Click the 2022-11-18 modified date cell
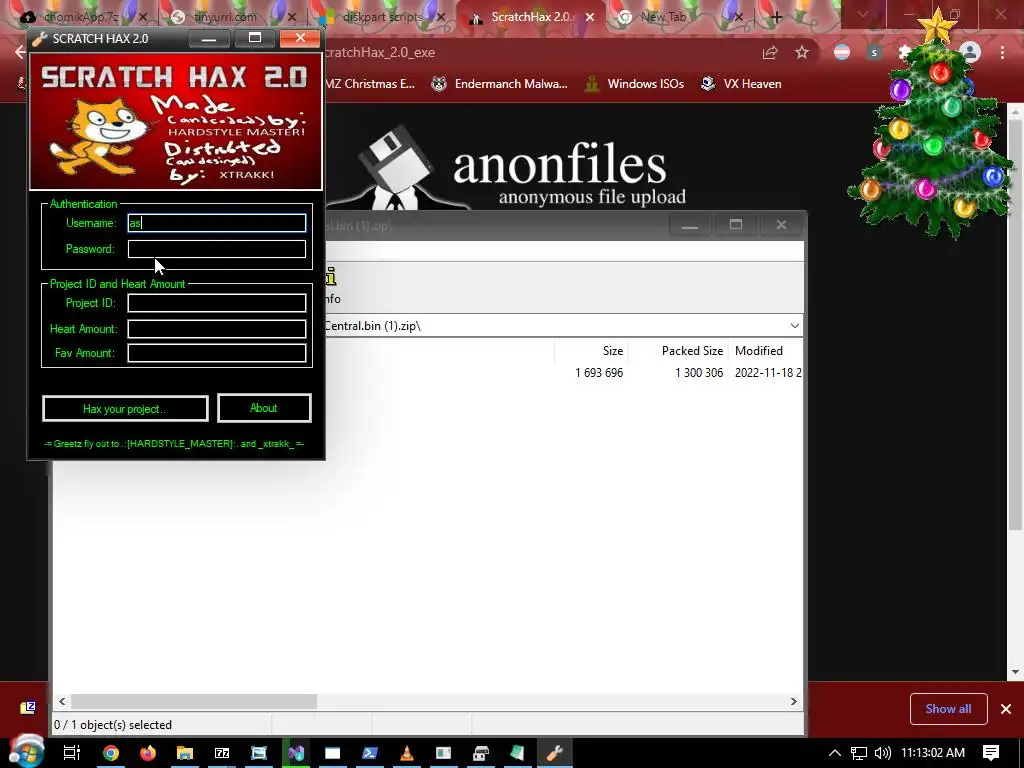The height and width of the screenshot is (768, 1024). tap(768, 373)
